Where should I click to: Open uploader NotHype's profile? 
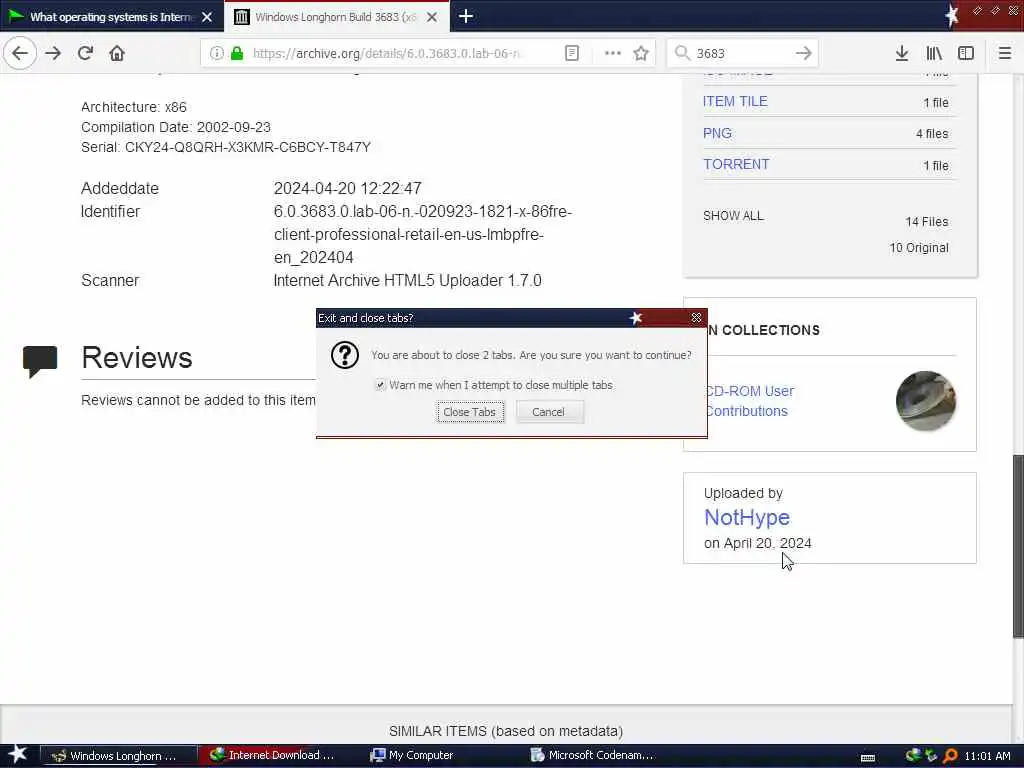746,517
